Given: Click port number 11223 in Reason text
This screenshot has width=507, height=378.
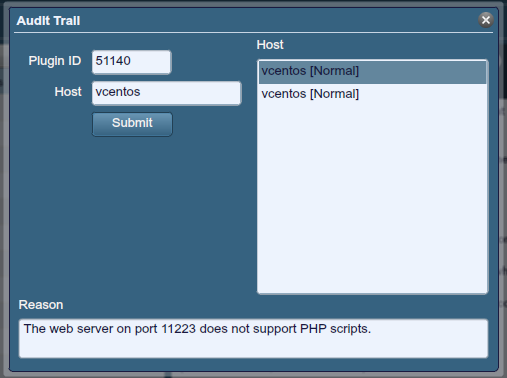Looking at the screenshot, I should [x=178, y=329].
